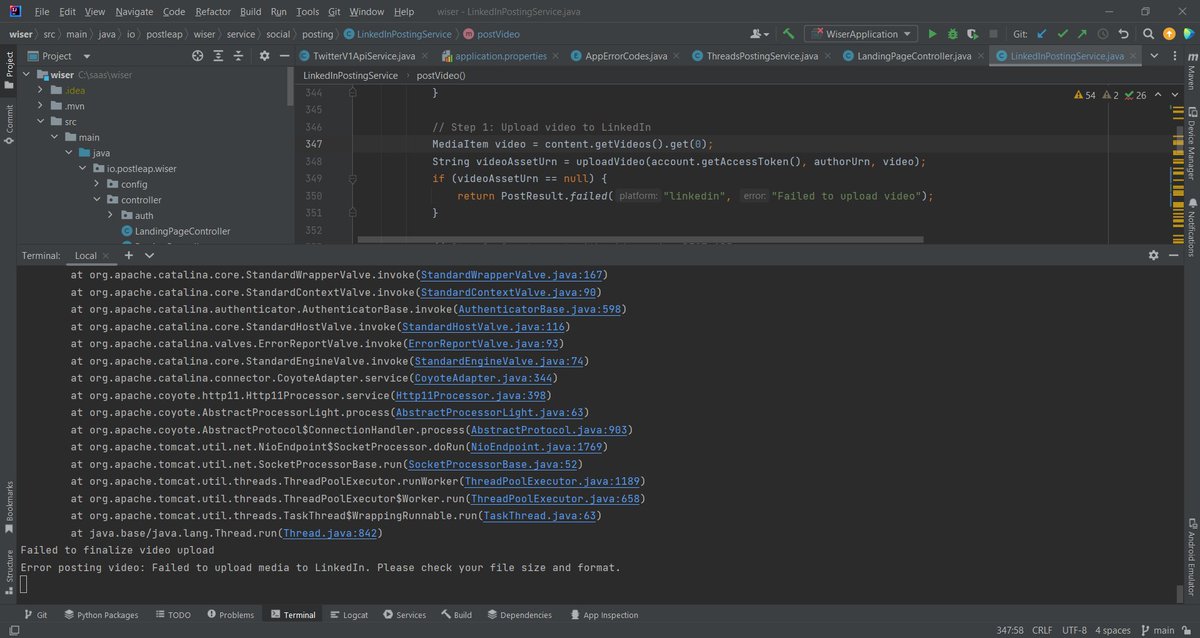This screenshot has width=1200, height=638.
Task: Run WiserApplication with the green play icon
Action: pos(932,33)
